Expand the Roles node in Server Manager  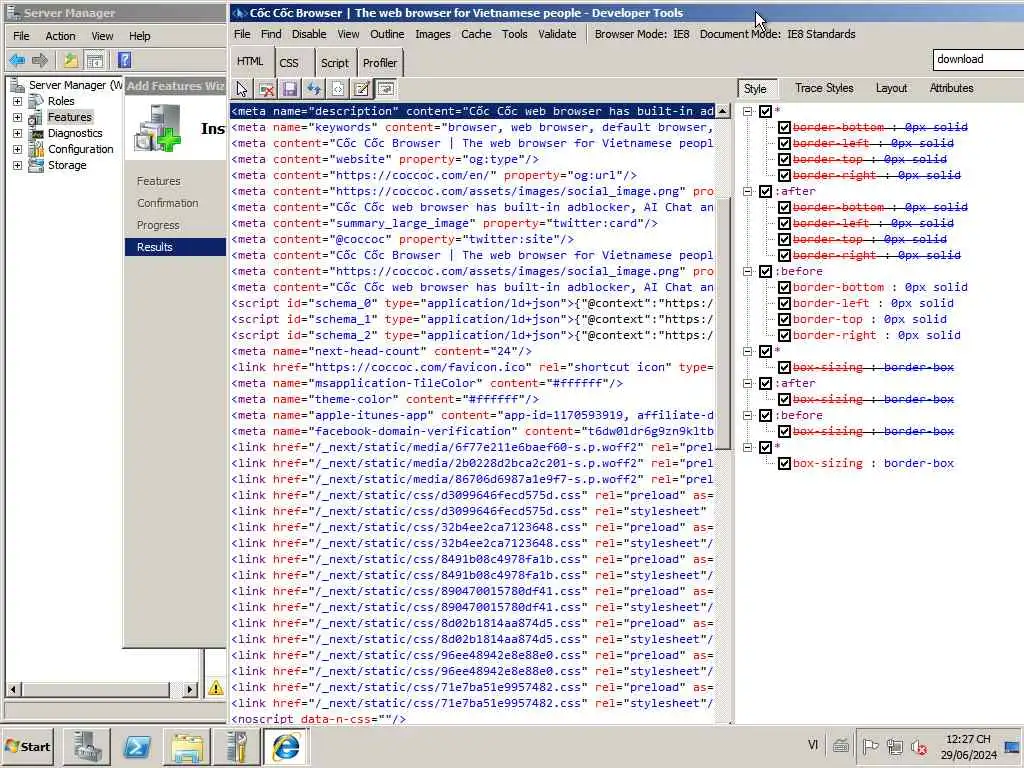point(18,101)
